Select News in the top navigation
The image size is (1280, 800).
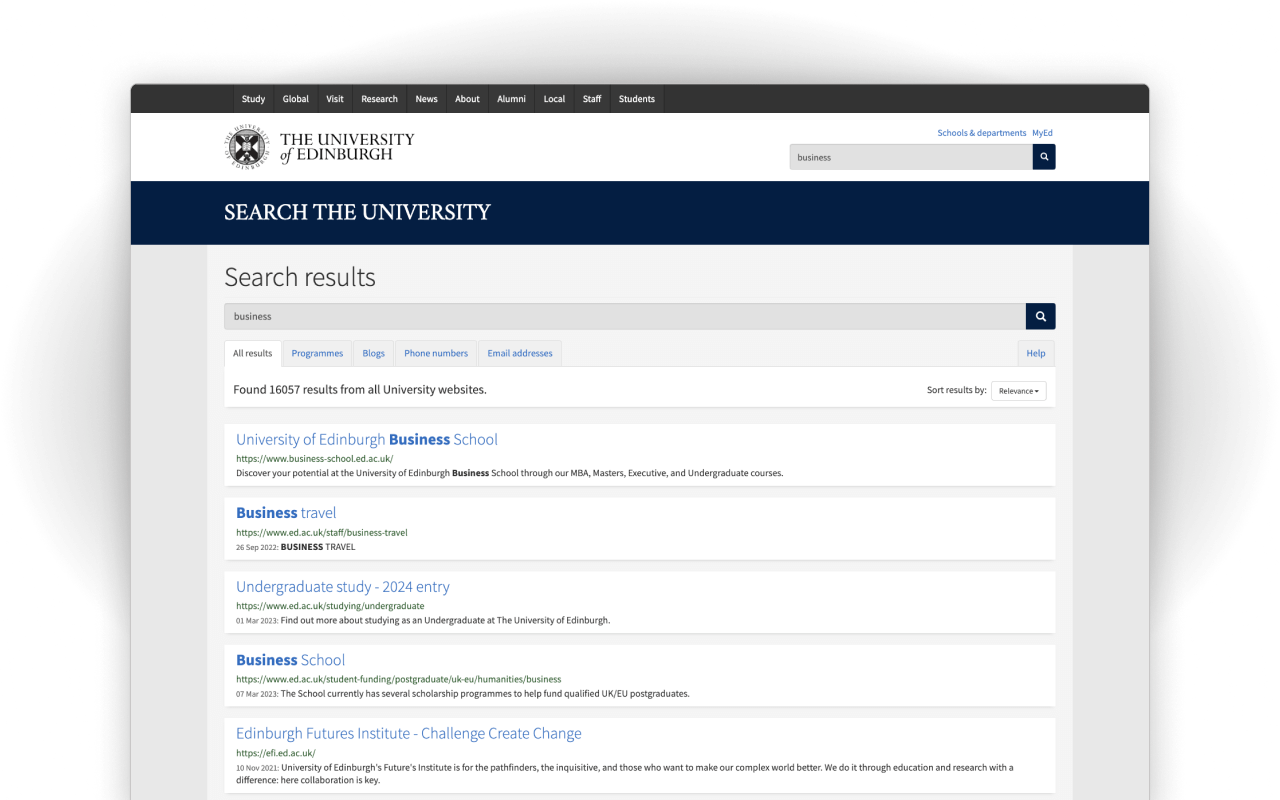pos(427,99)
